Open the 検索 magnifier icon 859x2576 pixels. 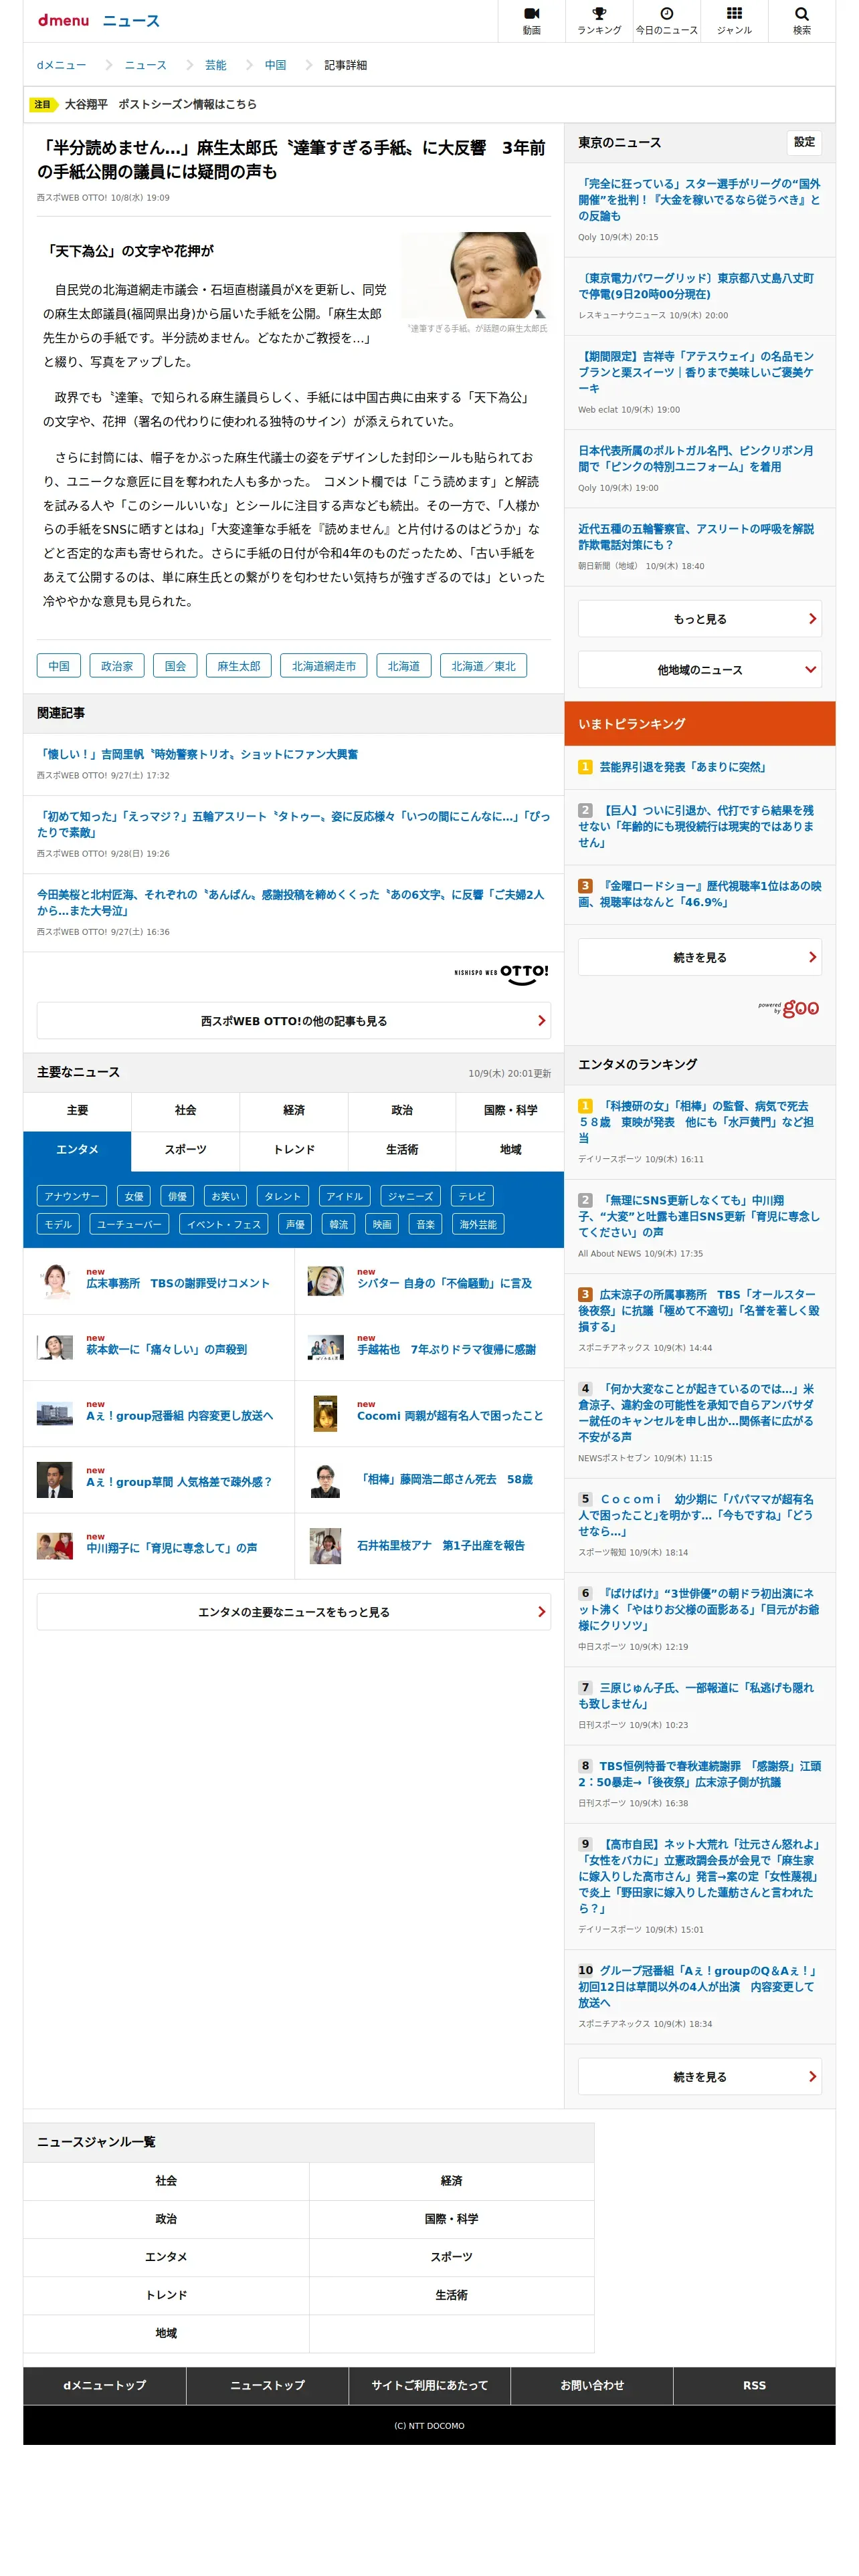(x=802, y=20)
